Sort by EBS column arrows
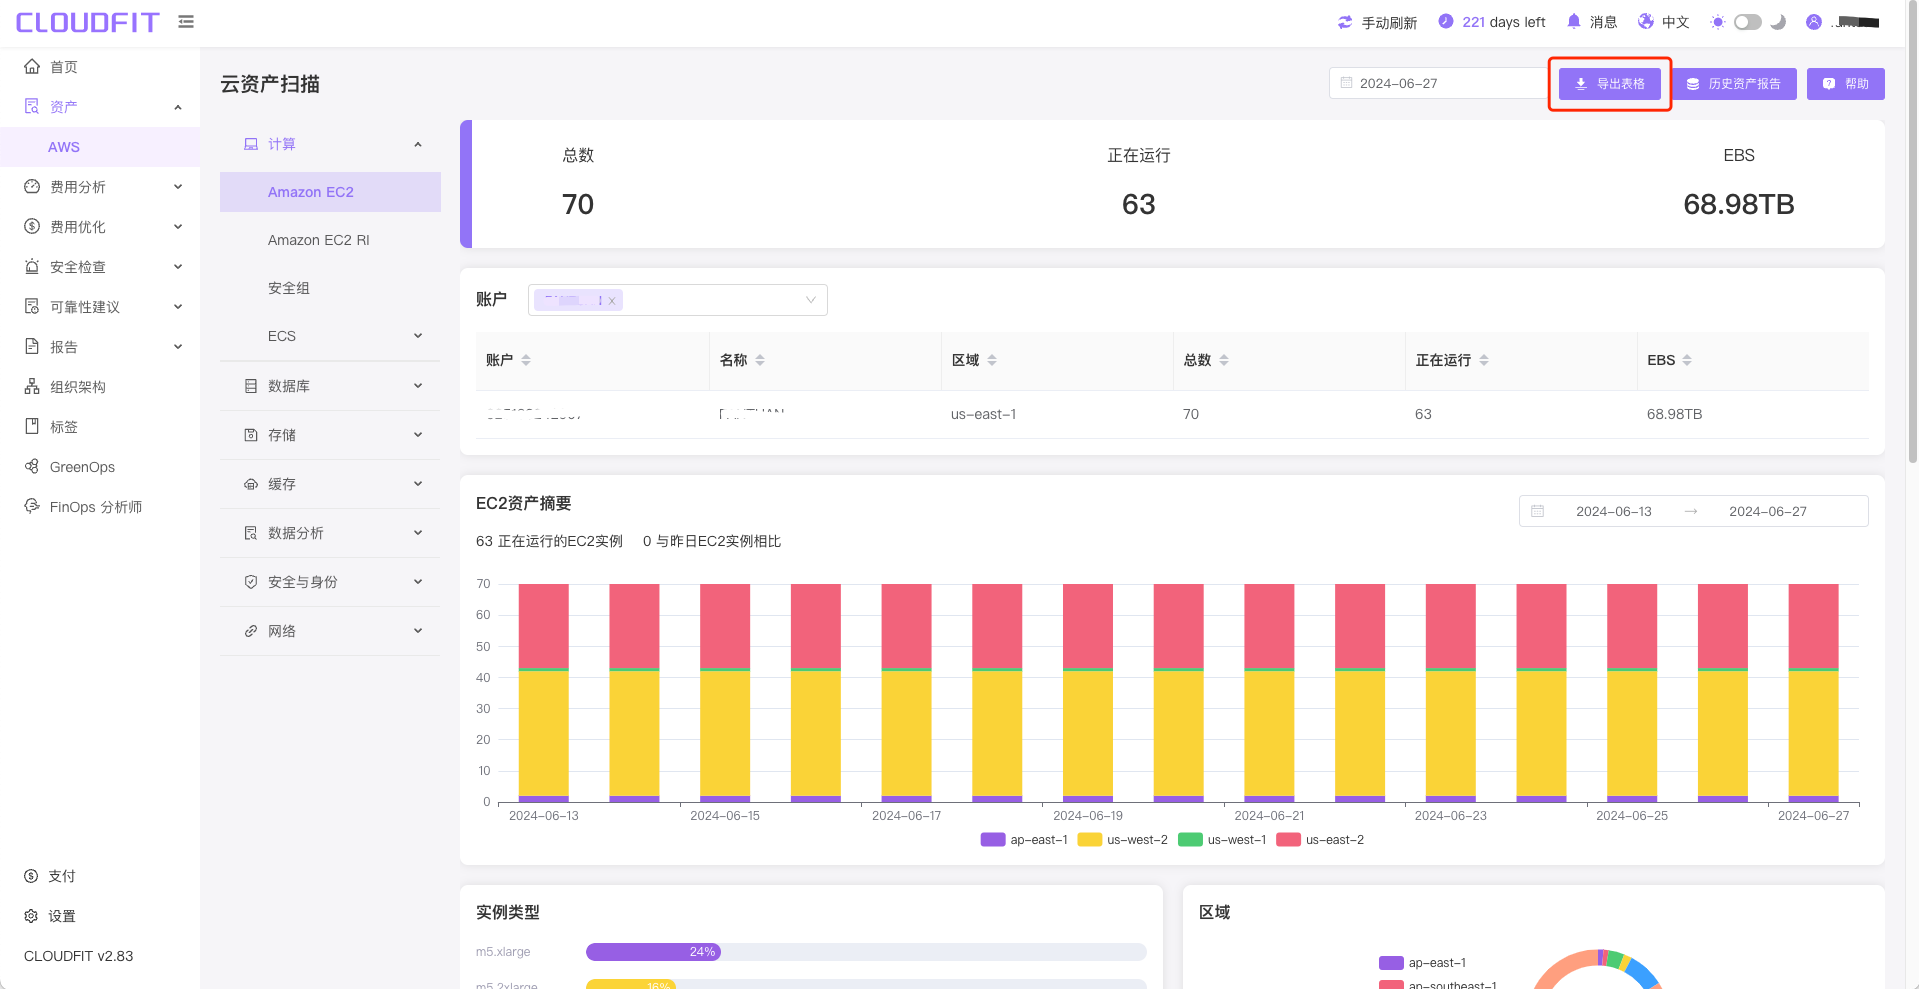1919x989 pixels. coord(1687,360)
